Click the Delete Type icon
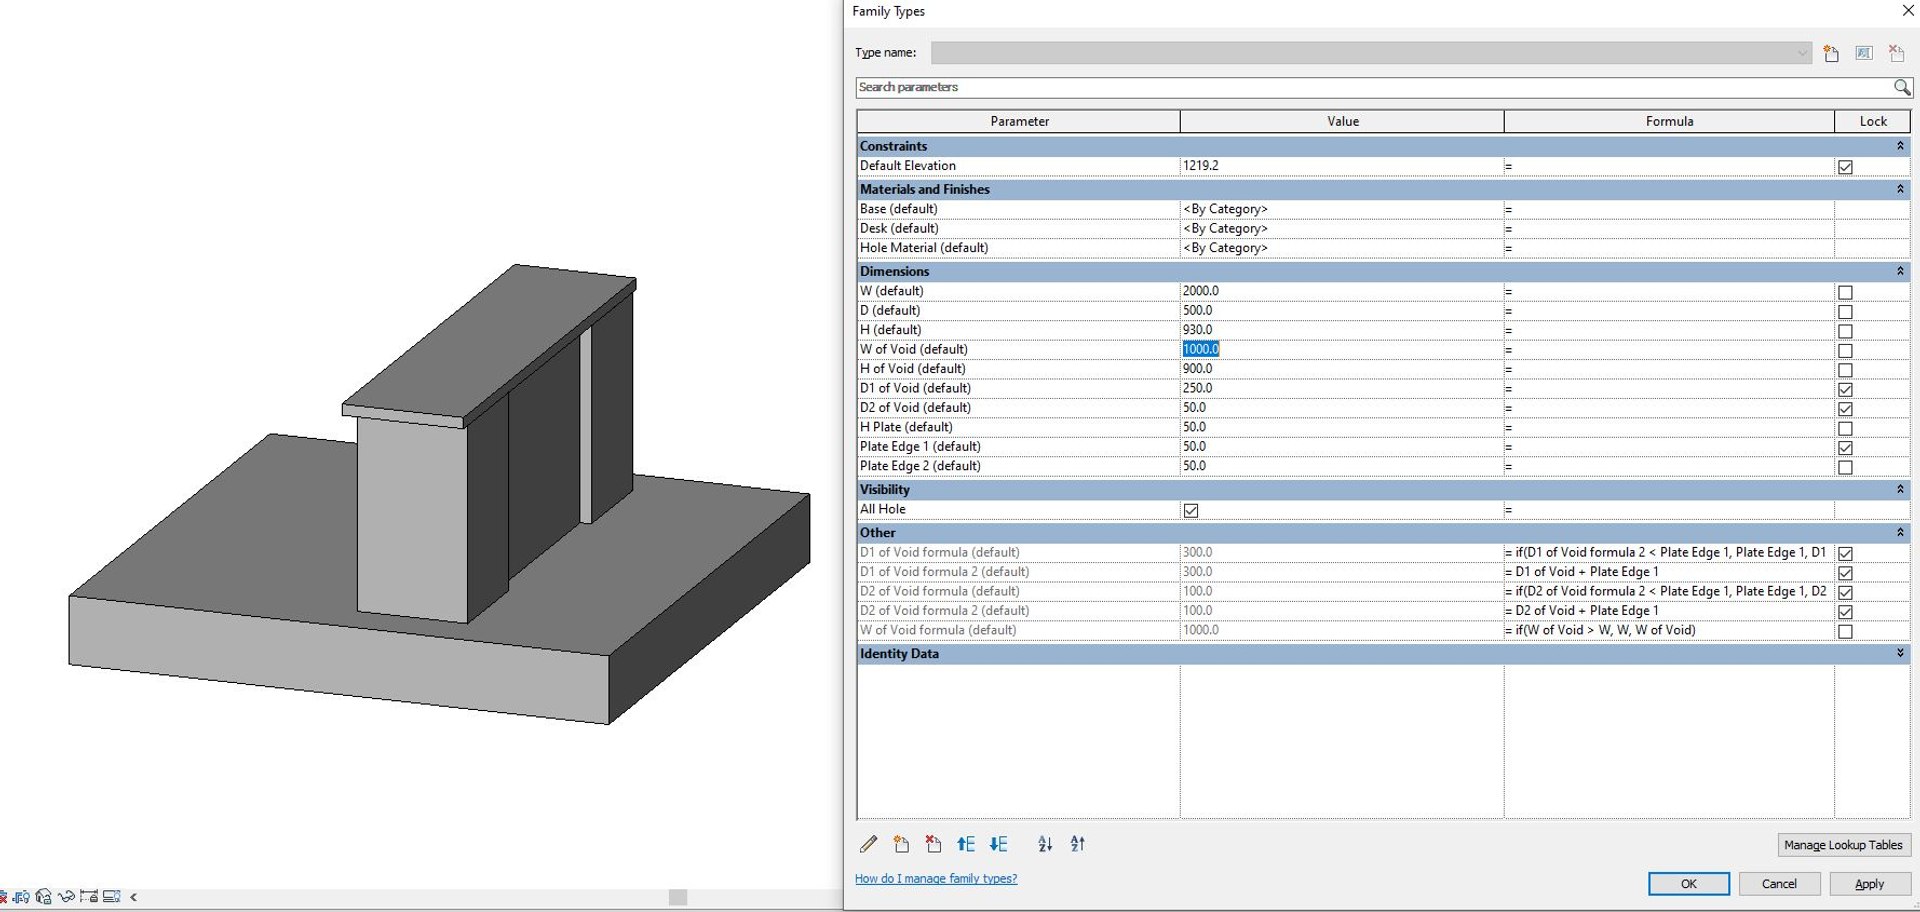This screenshot has height=912, width=1920. pyautogui.click(x=1896, y=53)
